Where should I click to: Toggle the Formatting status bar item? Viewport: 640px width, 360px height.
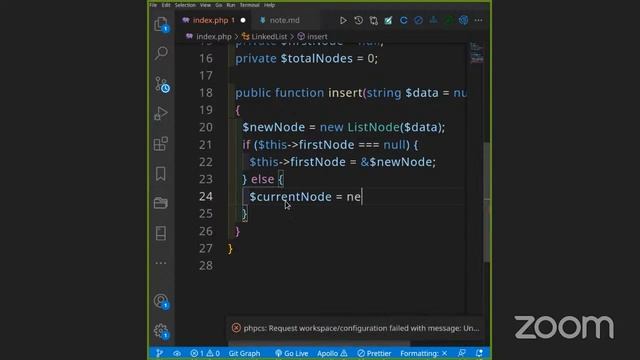tap(424, 353)
